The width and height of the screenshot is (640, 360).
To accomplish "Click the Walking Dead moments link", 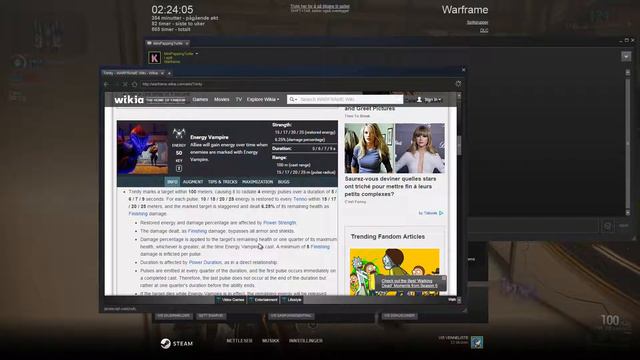I will [409, 283].
